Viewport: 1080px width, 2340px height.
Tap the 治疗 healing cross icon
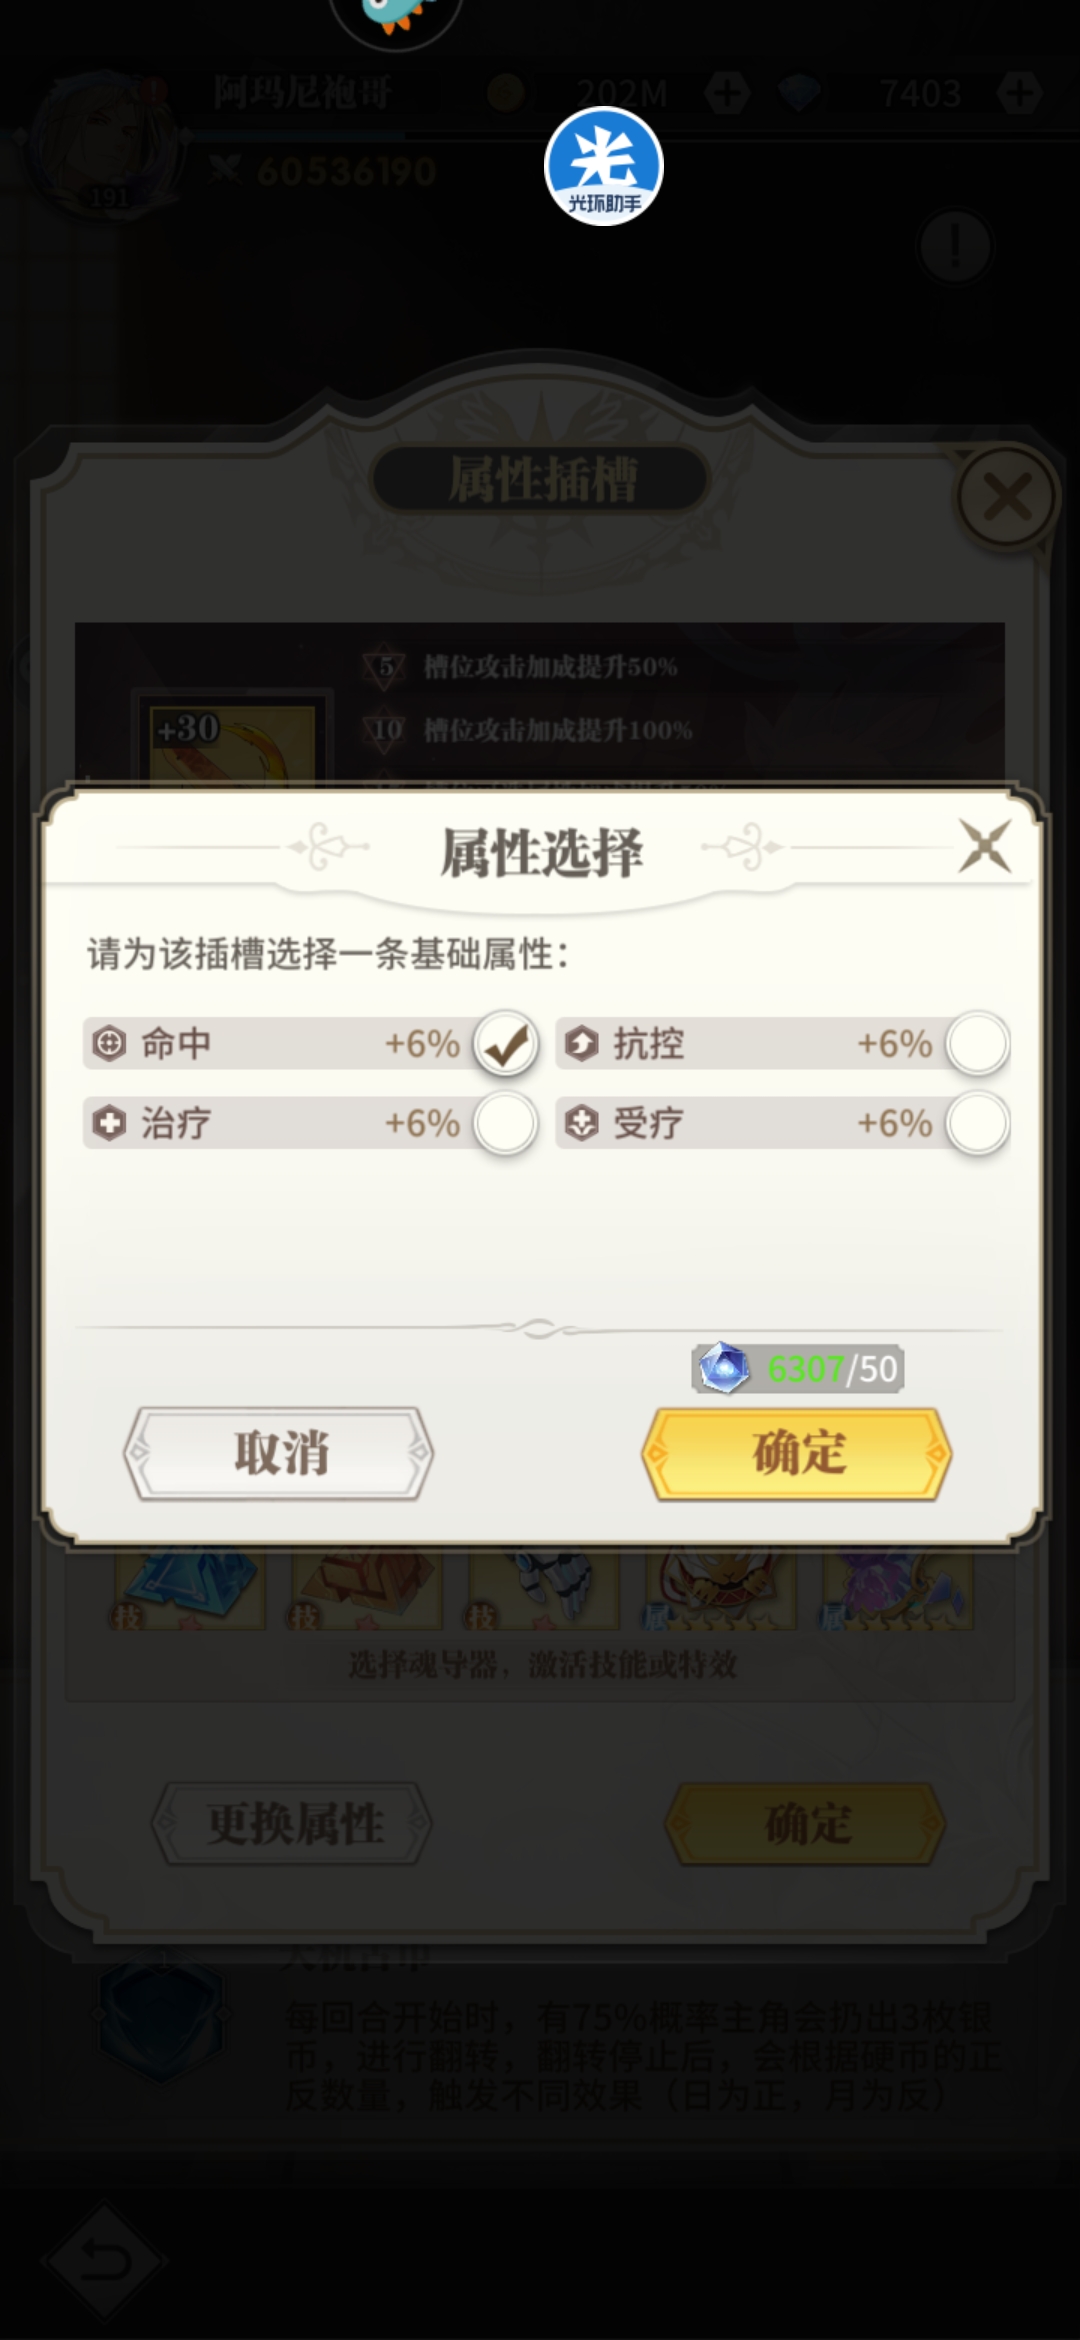pyautogui.click(x=109, y=1123)
